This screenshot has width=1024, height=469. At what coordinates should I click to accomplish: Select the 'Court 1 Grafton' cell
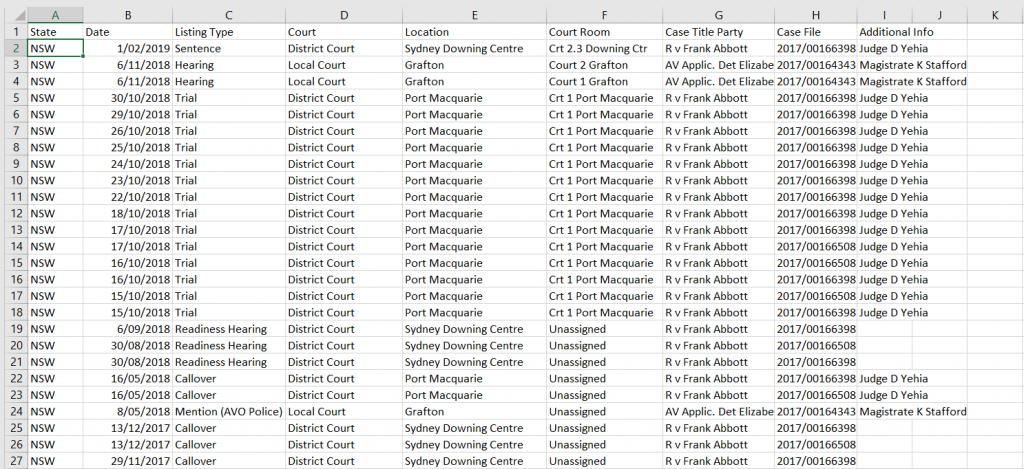coord(603,81)
